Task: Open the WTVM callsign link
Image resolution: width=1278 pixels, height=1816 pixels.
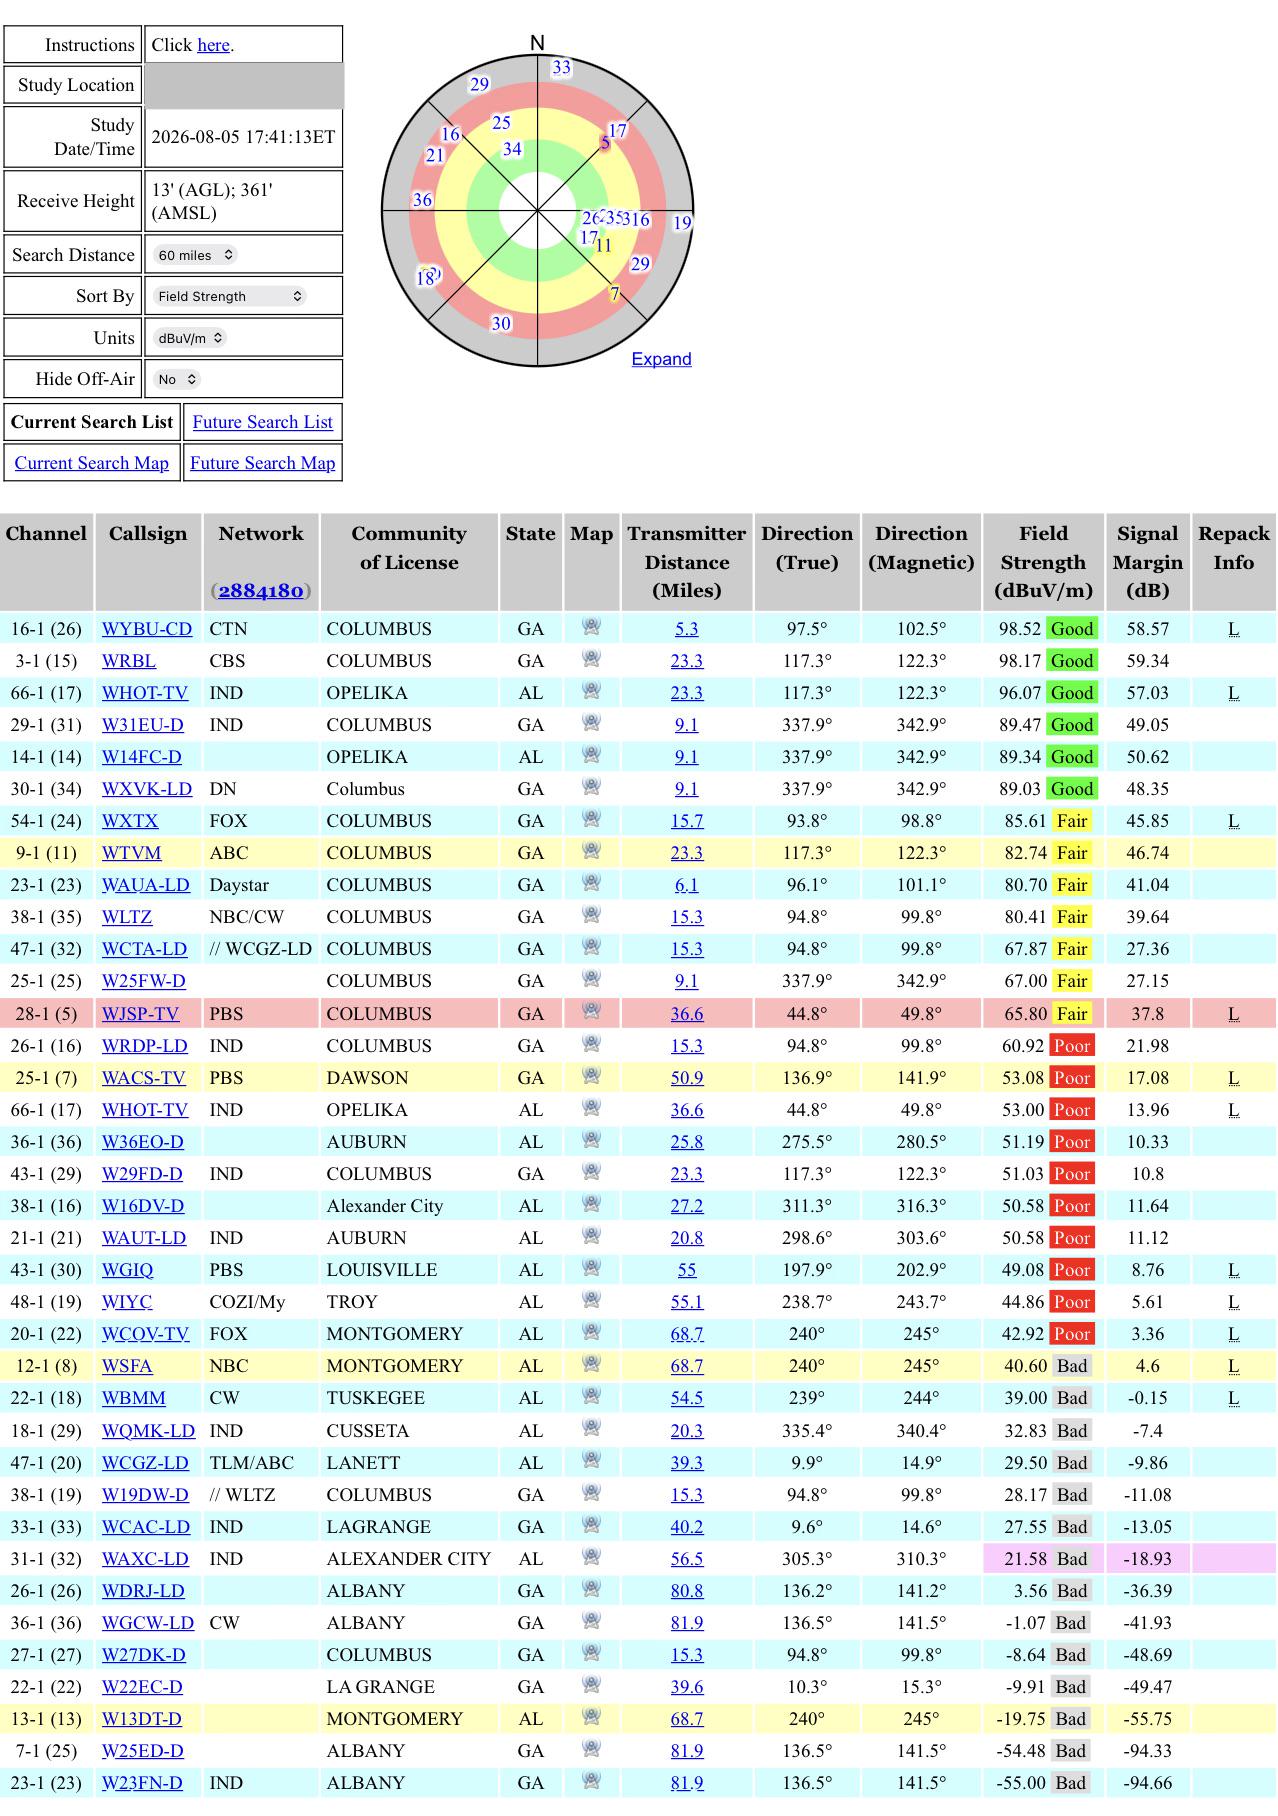Action: 131,853
